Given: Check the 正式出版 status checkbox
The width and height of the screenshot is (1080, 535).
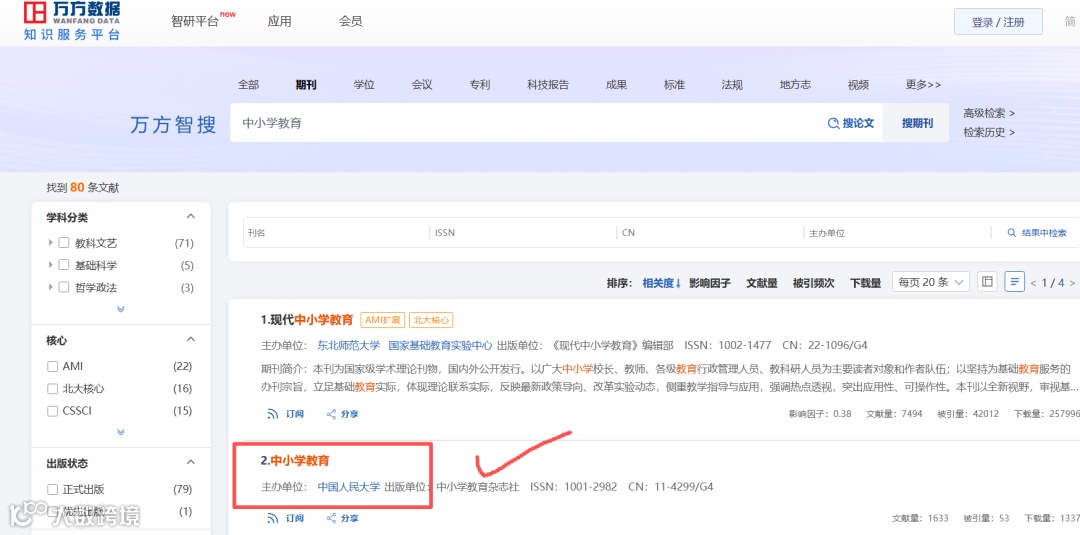Looking at the screenshot, I should [x=52, y=490].
